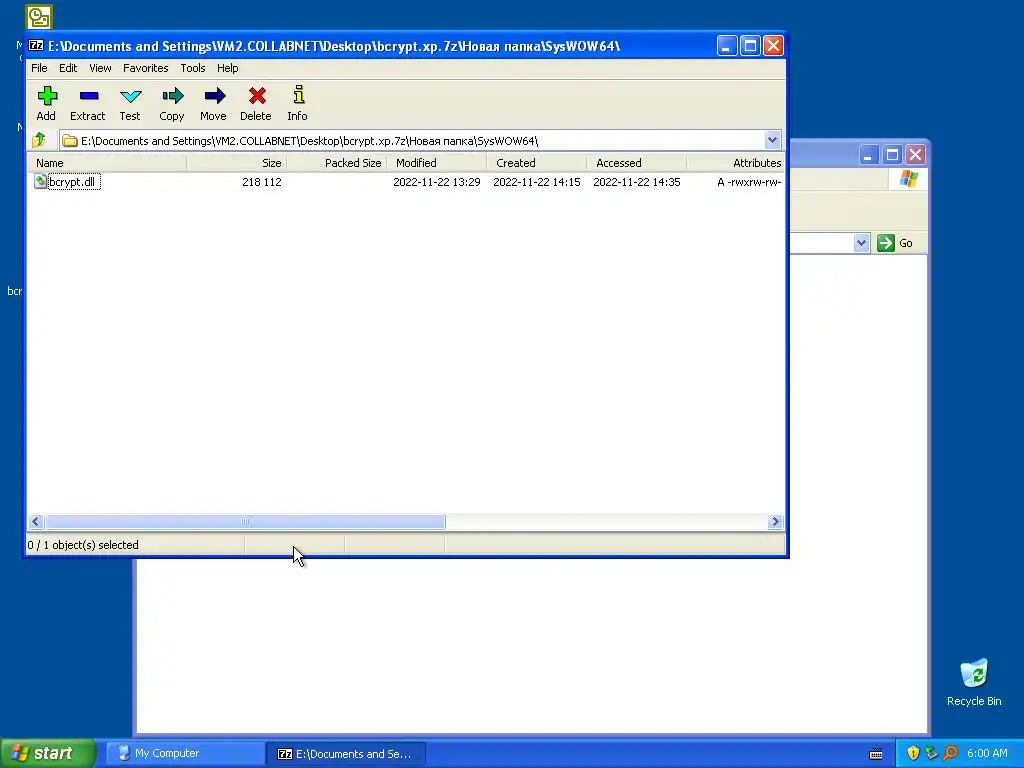Close the rear My Computer window
1024x768 pixels.
tap(915, 155)
